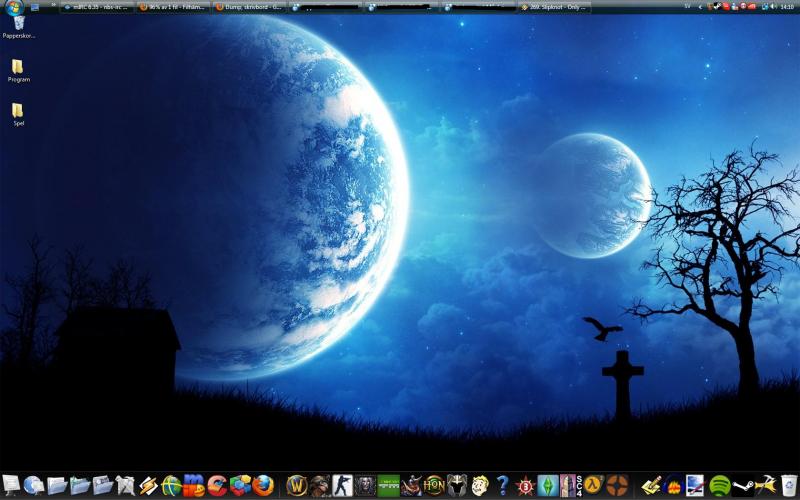
Task: Launch Firefox from the dock
Action: tap(263, 486)
